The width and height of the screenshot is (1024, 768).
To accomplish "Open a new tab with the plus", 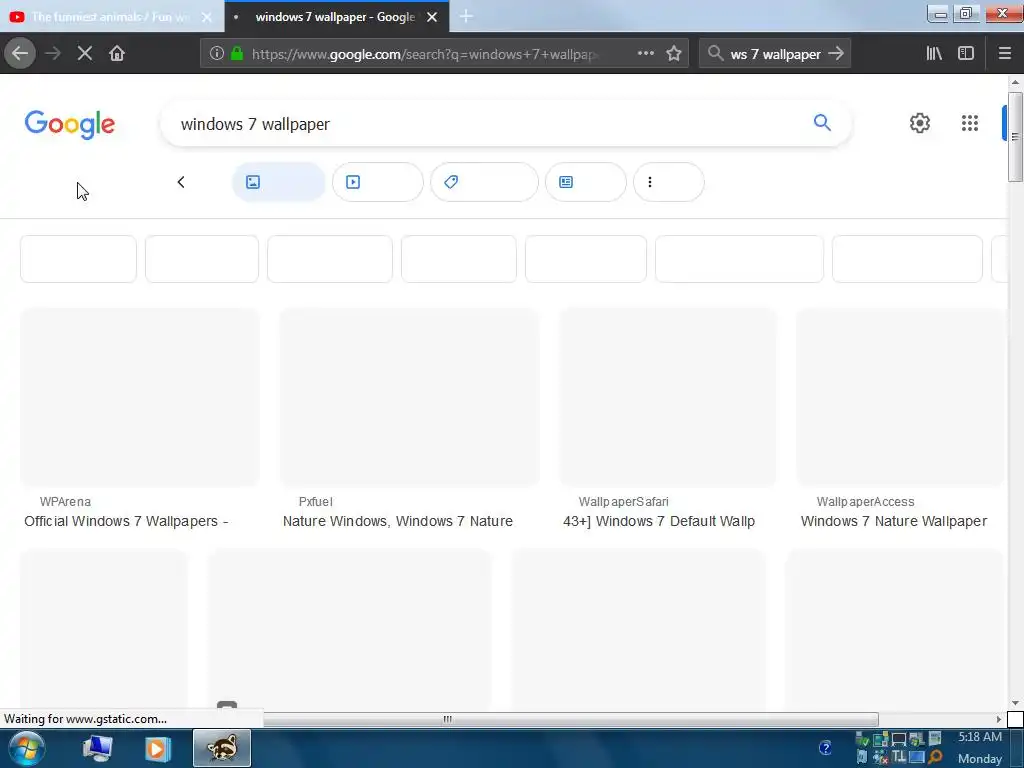I will (466, 17).
